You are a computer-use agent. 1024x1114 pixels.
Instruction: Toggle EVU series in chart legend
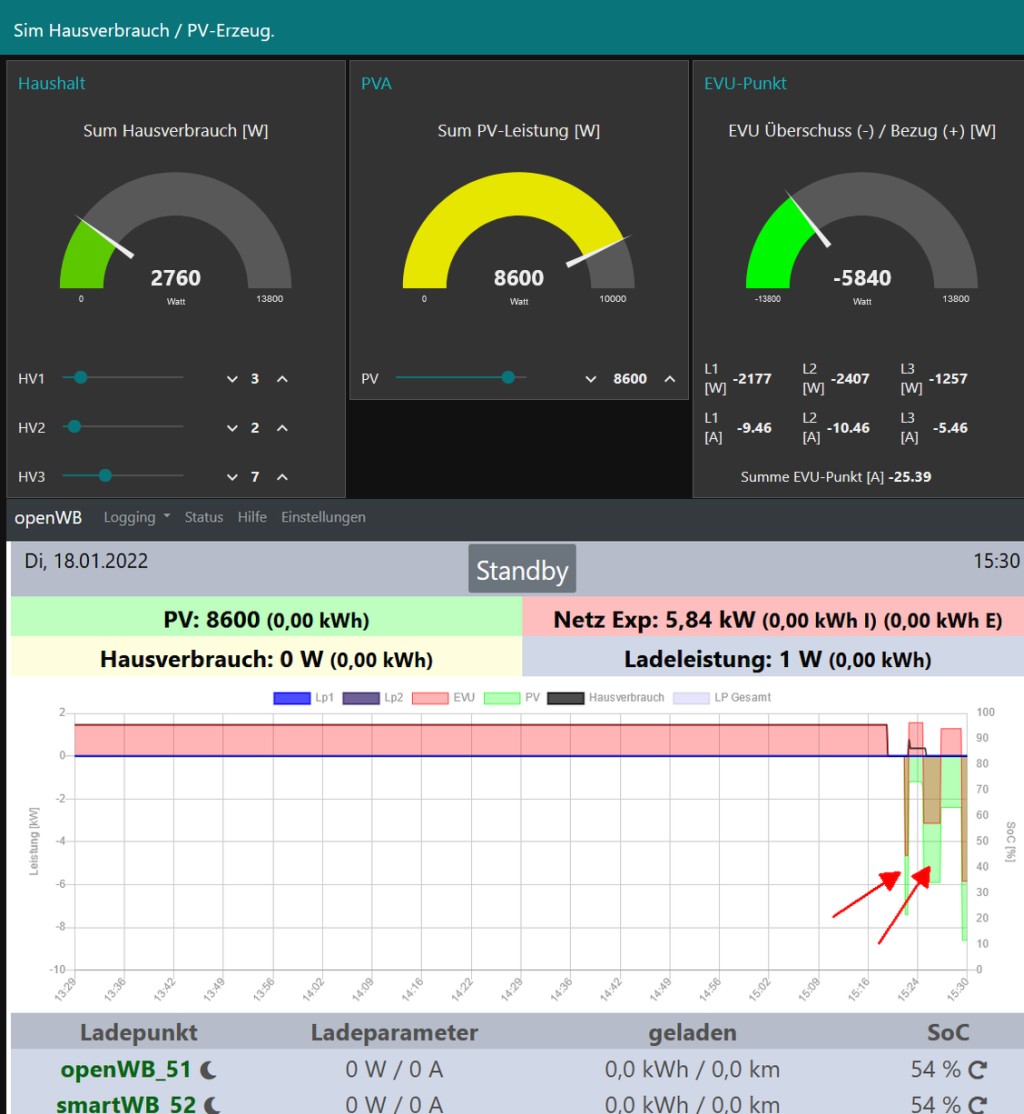click(443, 697)
